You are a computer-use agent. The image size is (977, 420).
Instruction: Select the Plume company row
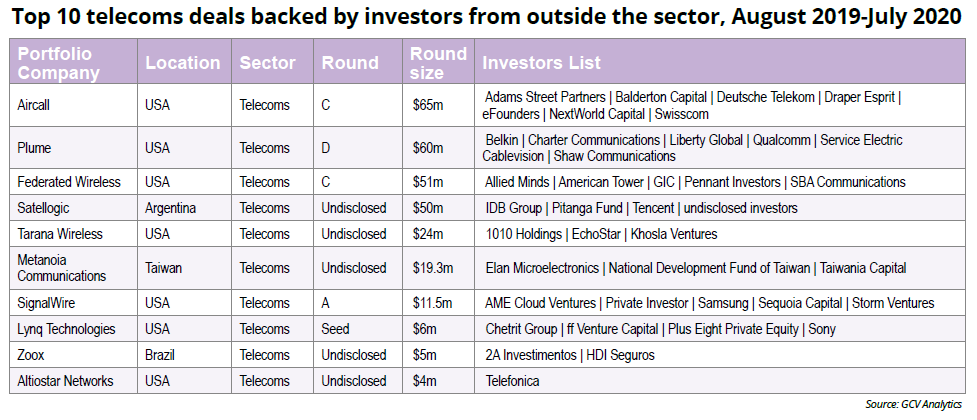pyautogui.click(x=37, y=148)
